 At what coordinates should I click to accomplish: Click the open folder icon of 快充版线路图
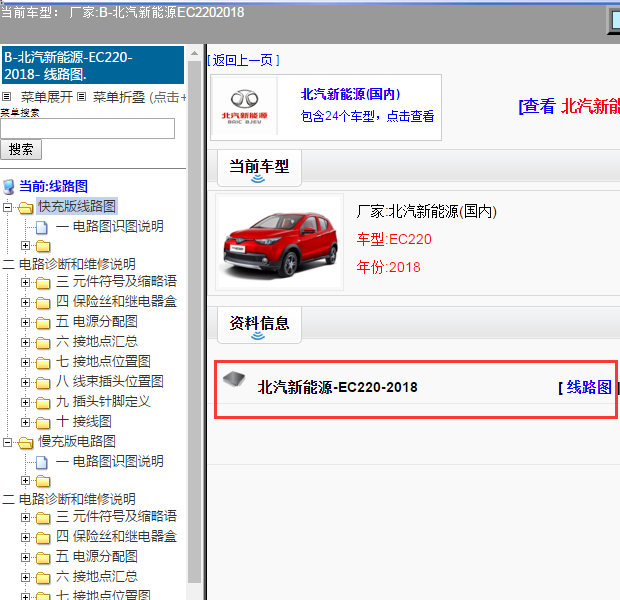click(26, 207)
